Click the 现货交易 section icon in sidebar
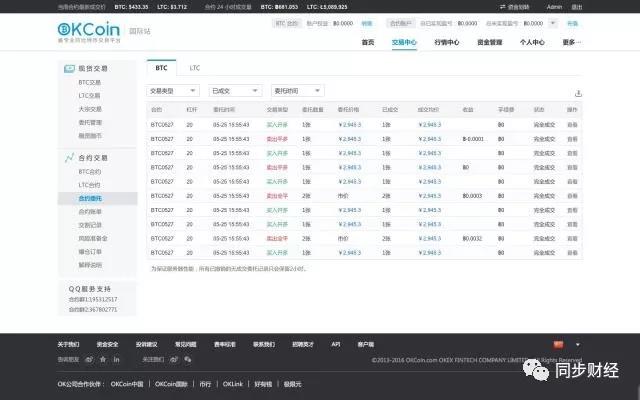The height and width of the screenshot is (400, 640). click(x=68, y=68)
